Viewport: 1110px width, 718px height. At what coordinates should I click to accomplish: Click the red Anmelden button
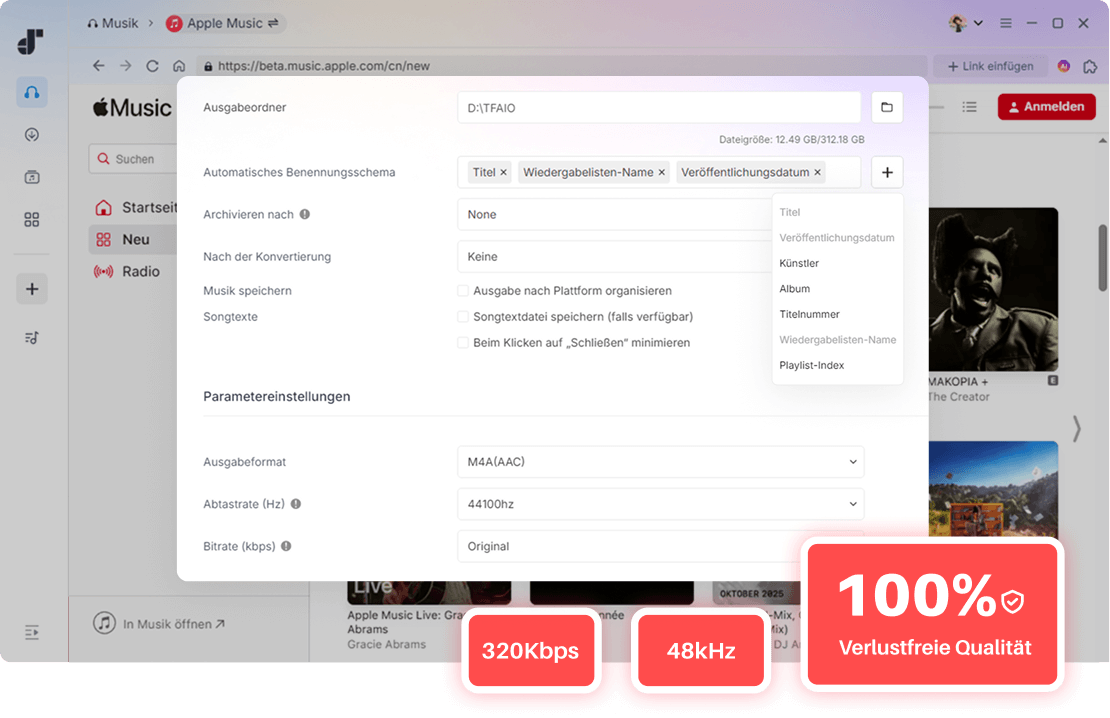[1046, 106]
